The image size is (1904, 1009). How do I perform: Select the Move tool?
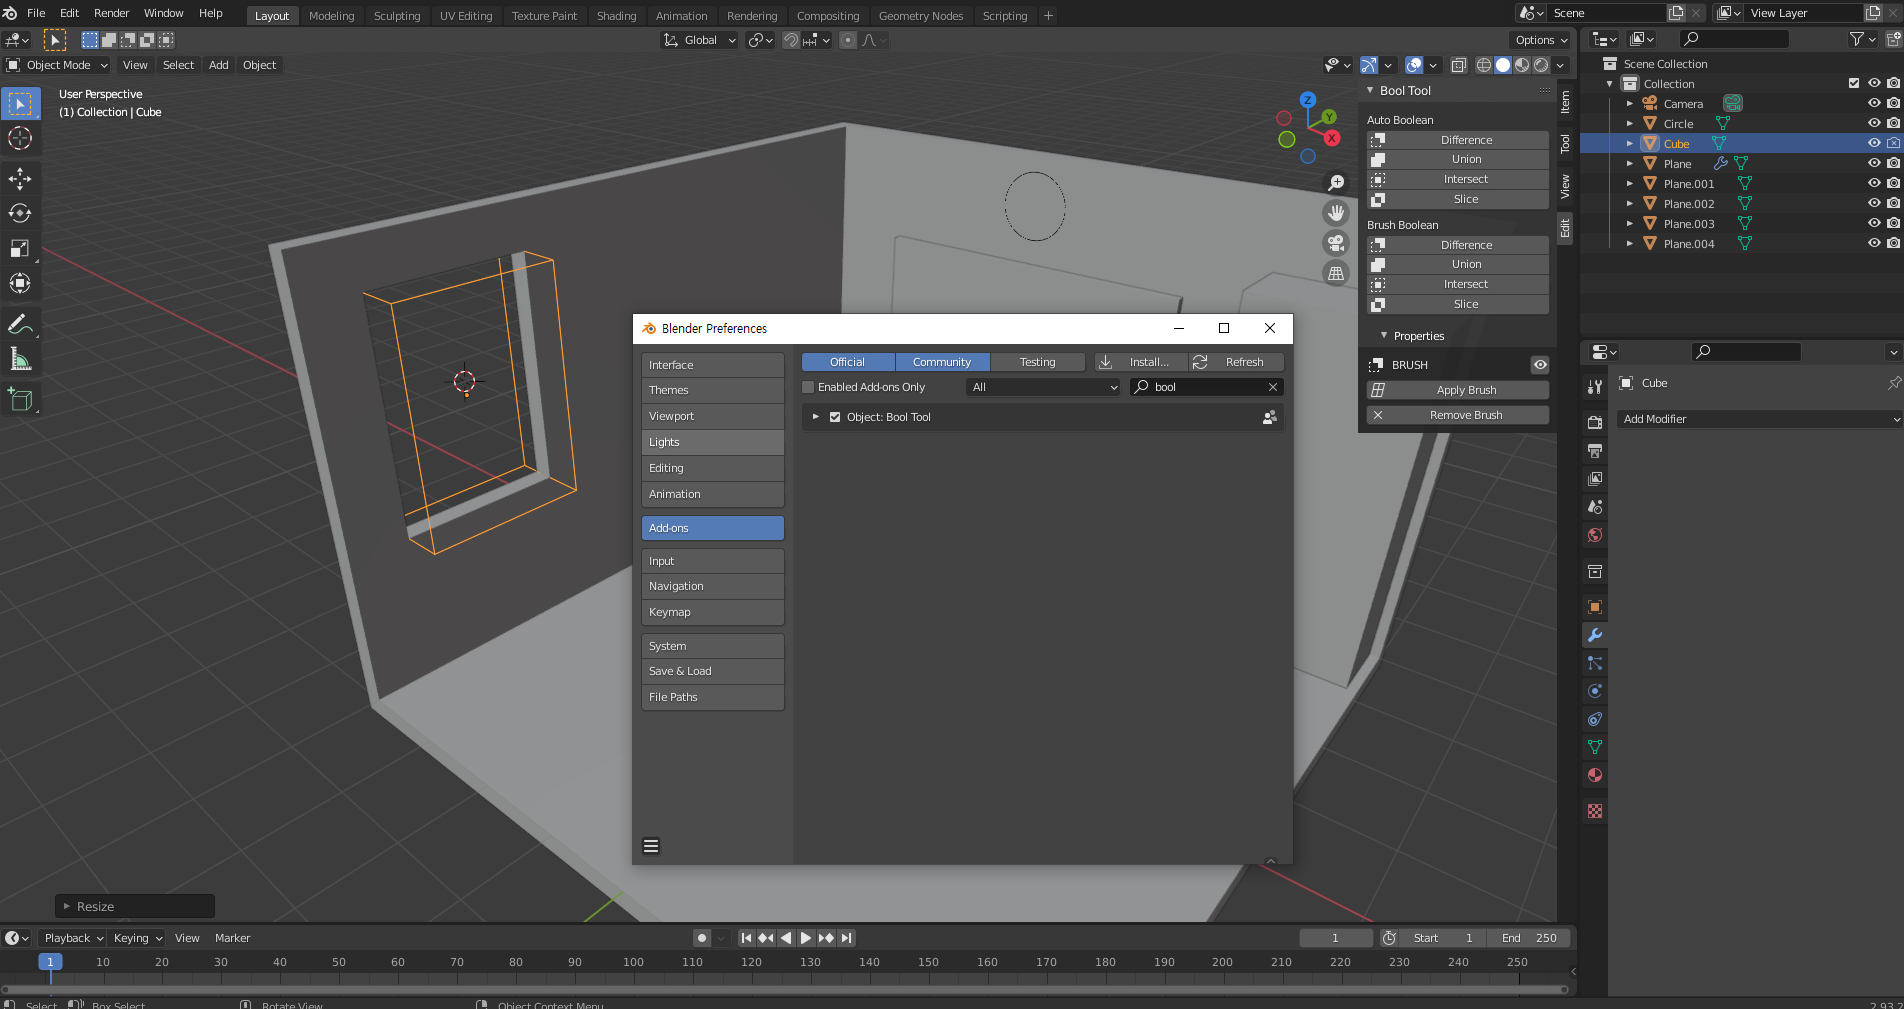[x=20, y=179]
